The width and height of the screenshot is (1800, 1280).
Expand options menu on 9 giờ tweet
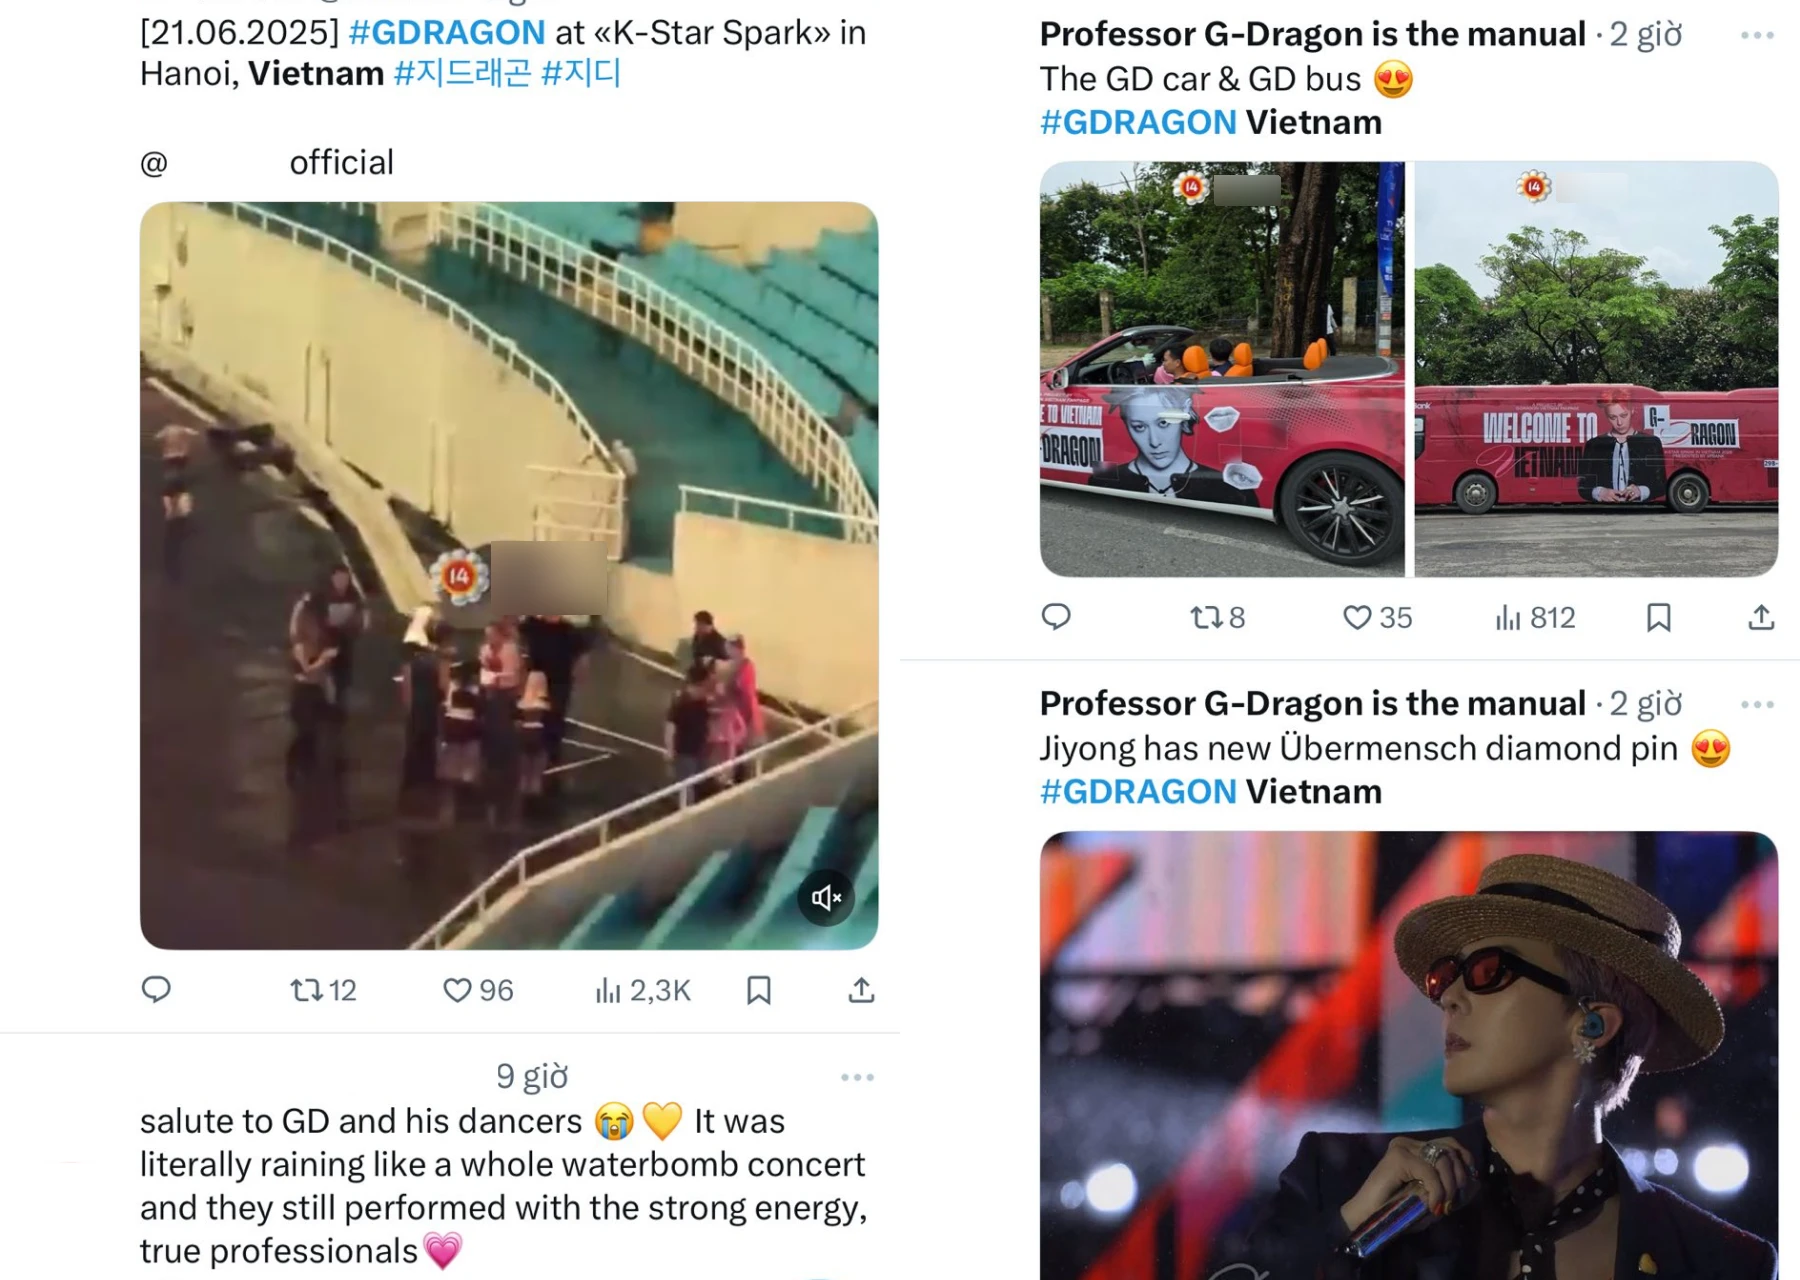(857, 1077)
